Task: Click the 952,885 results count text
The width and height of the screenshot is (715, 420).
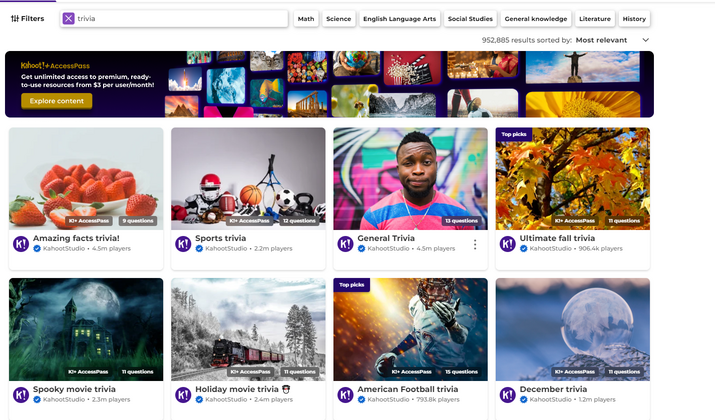Action: click(x=527, y=40)
